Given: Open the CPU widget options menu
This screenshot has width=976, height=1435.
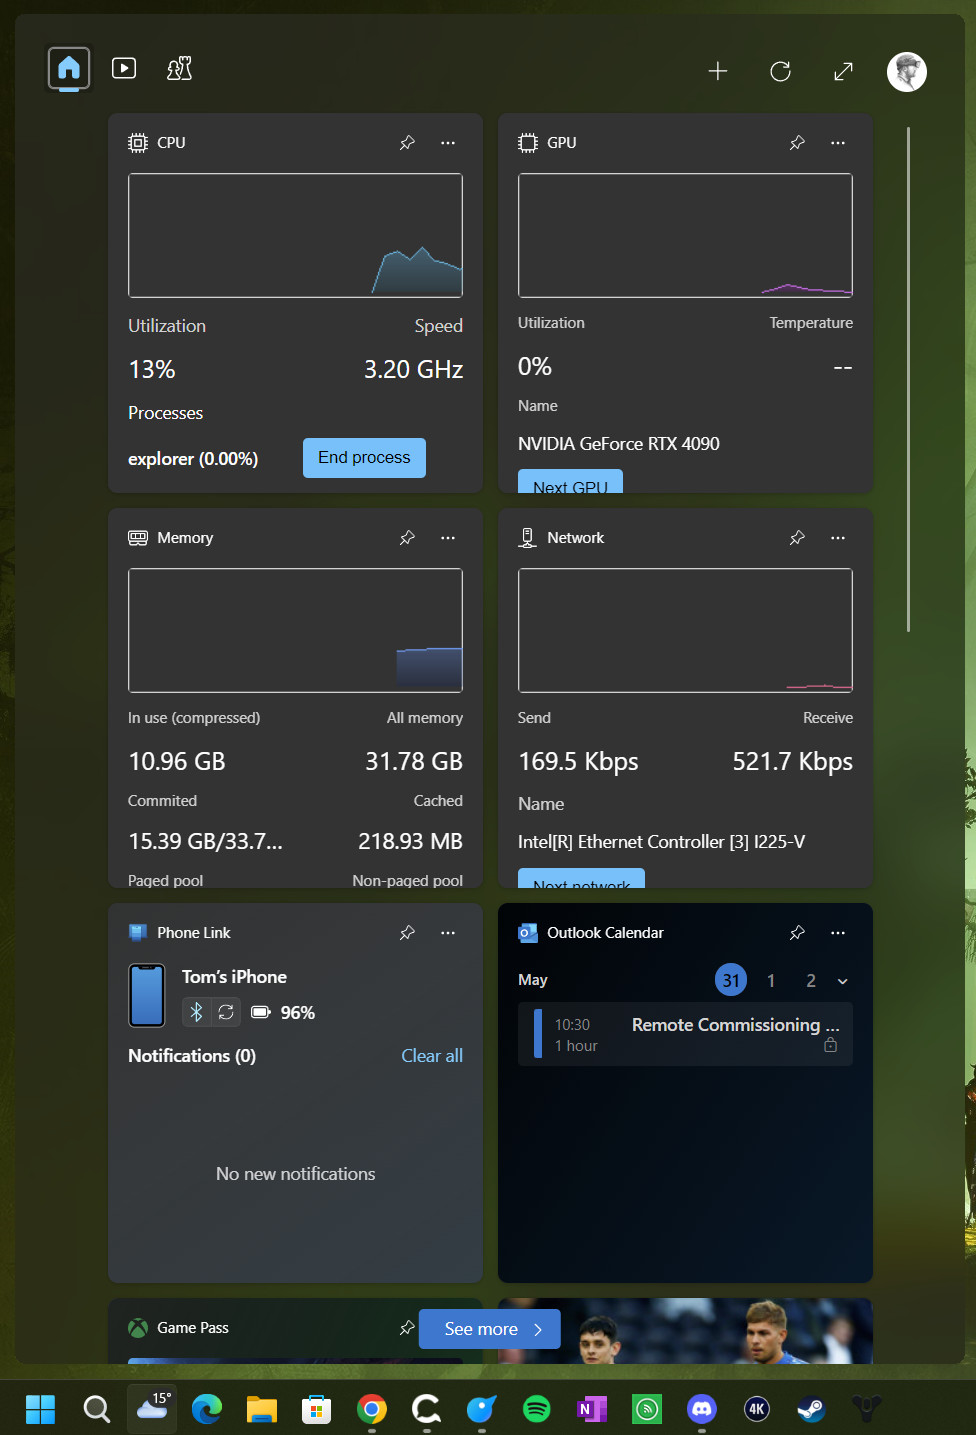Looking at the screenshot, I should (448, 143).
